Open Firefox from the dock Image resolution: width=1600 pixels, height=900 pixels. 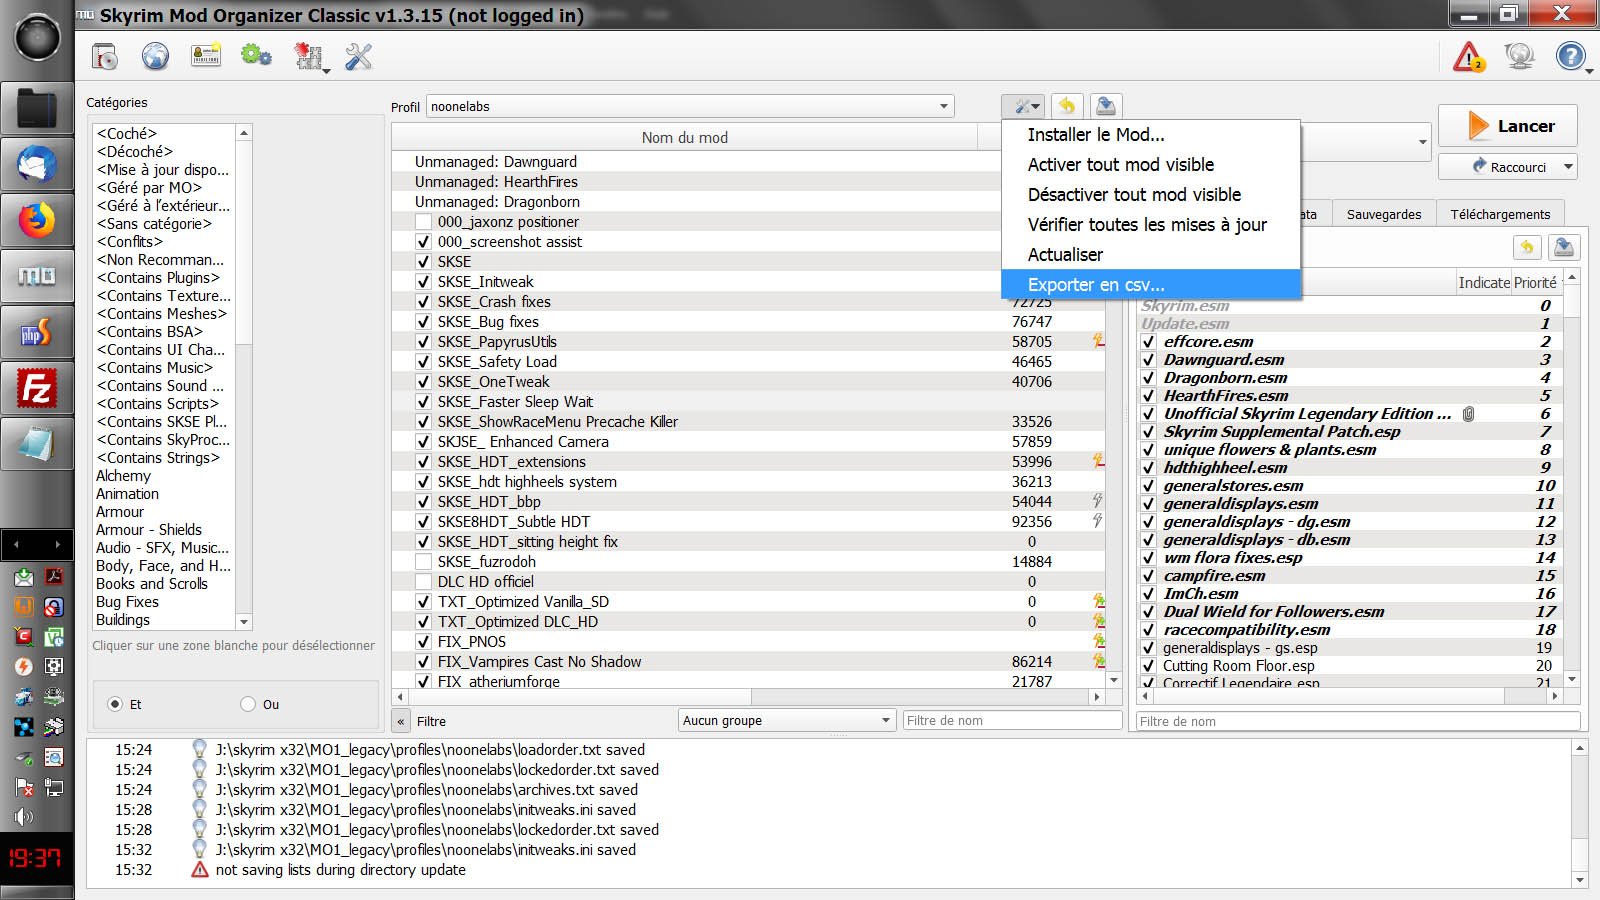tap(37, 219)
